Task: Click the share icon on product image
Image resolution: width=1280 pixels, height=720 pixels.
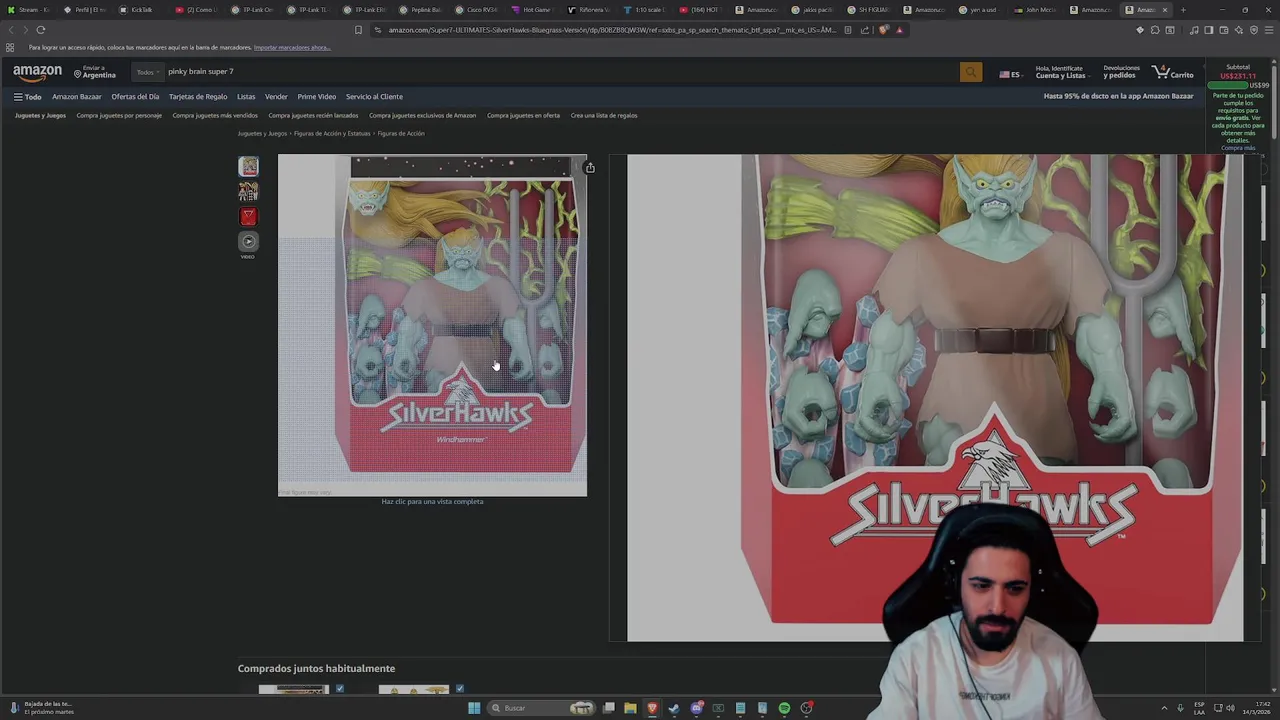Action: (x=590, y=168)
